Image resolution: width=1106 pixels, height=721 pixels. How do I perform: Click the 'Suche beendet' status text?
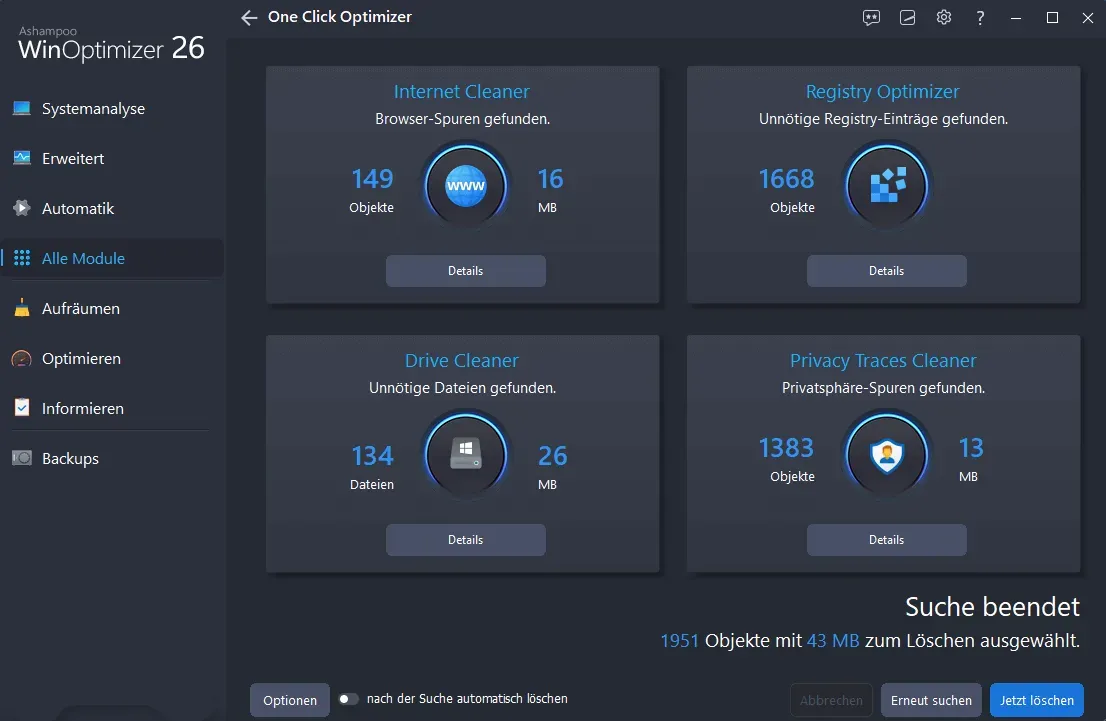[992, 607]
